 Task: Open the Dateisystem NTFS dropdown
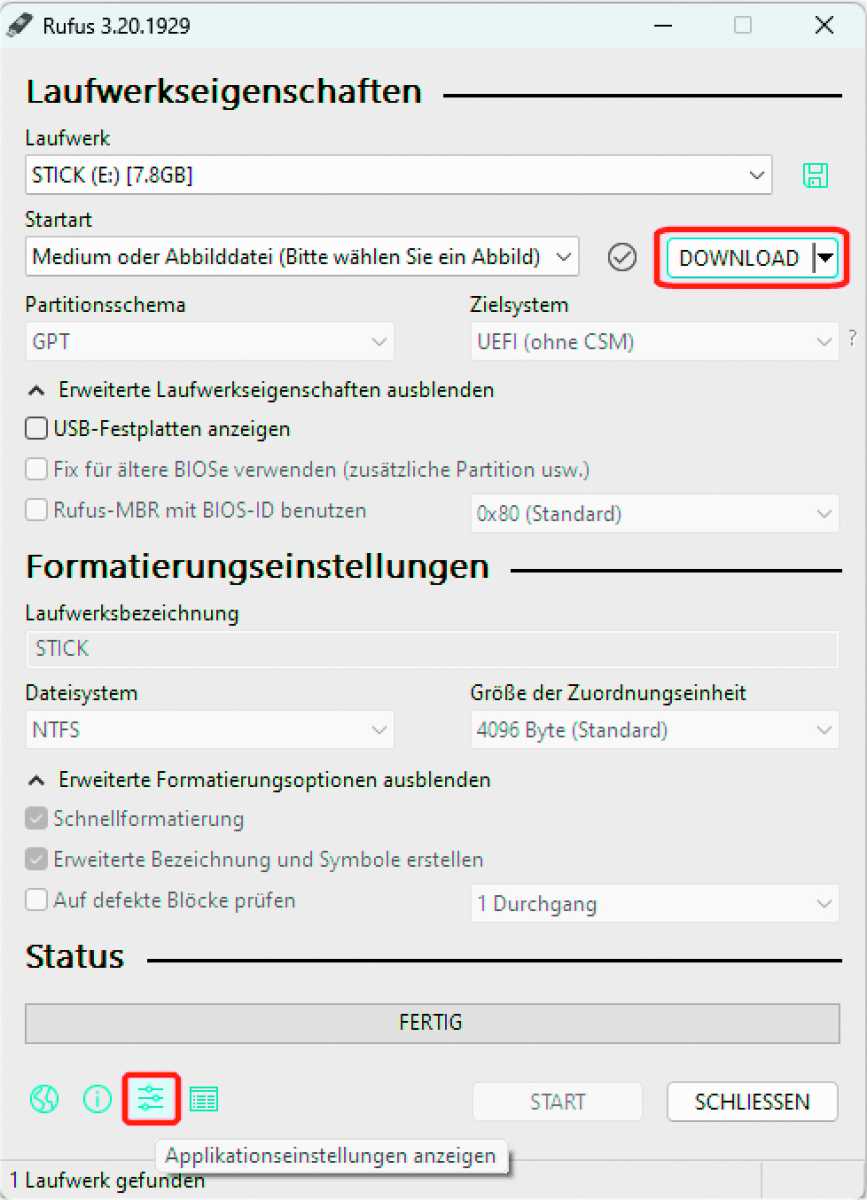210,730
